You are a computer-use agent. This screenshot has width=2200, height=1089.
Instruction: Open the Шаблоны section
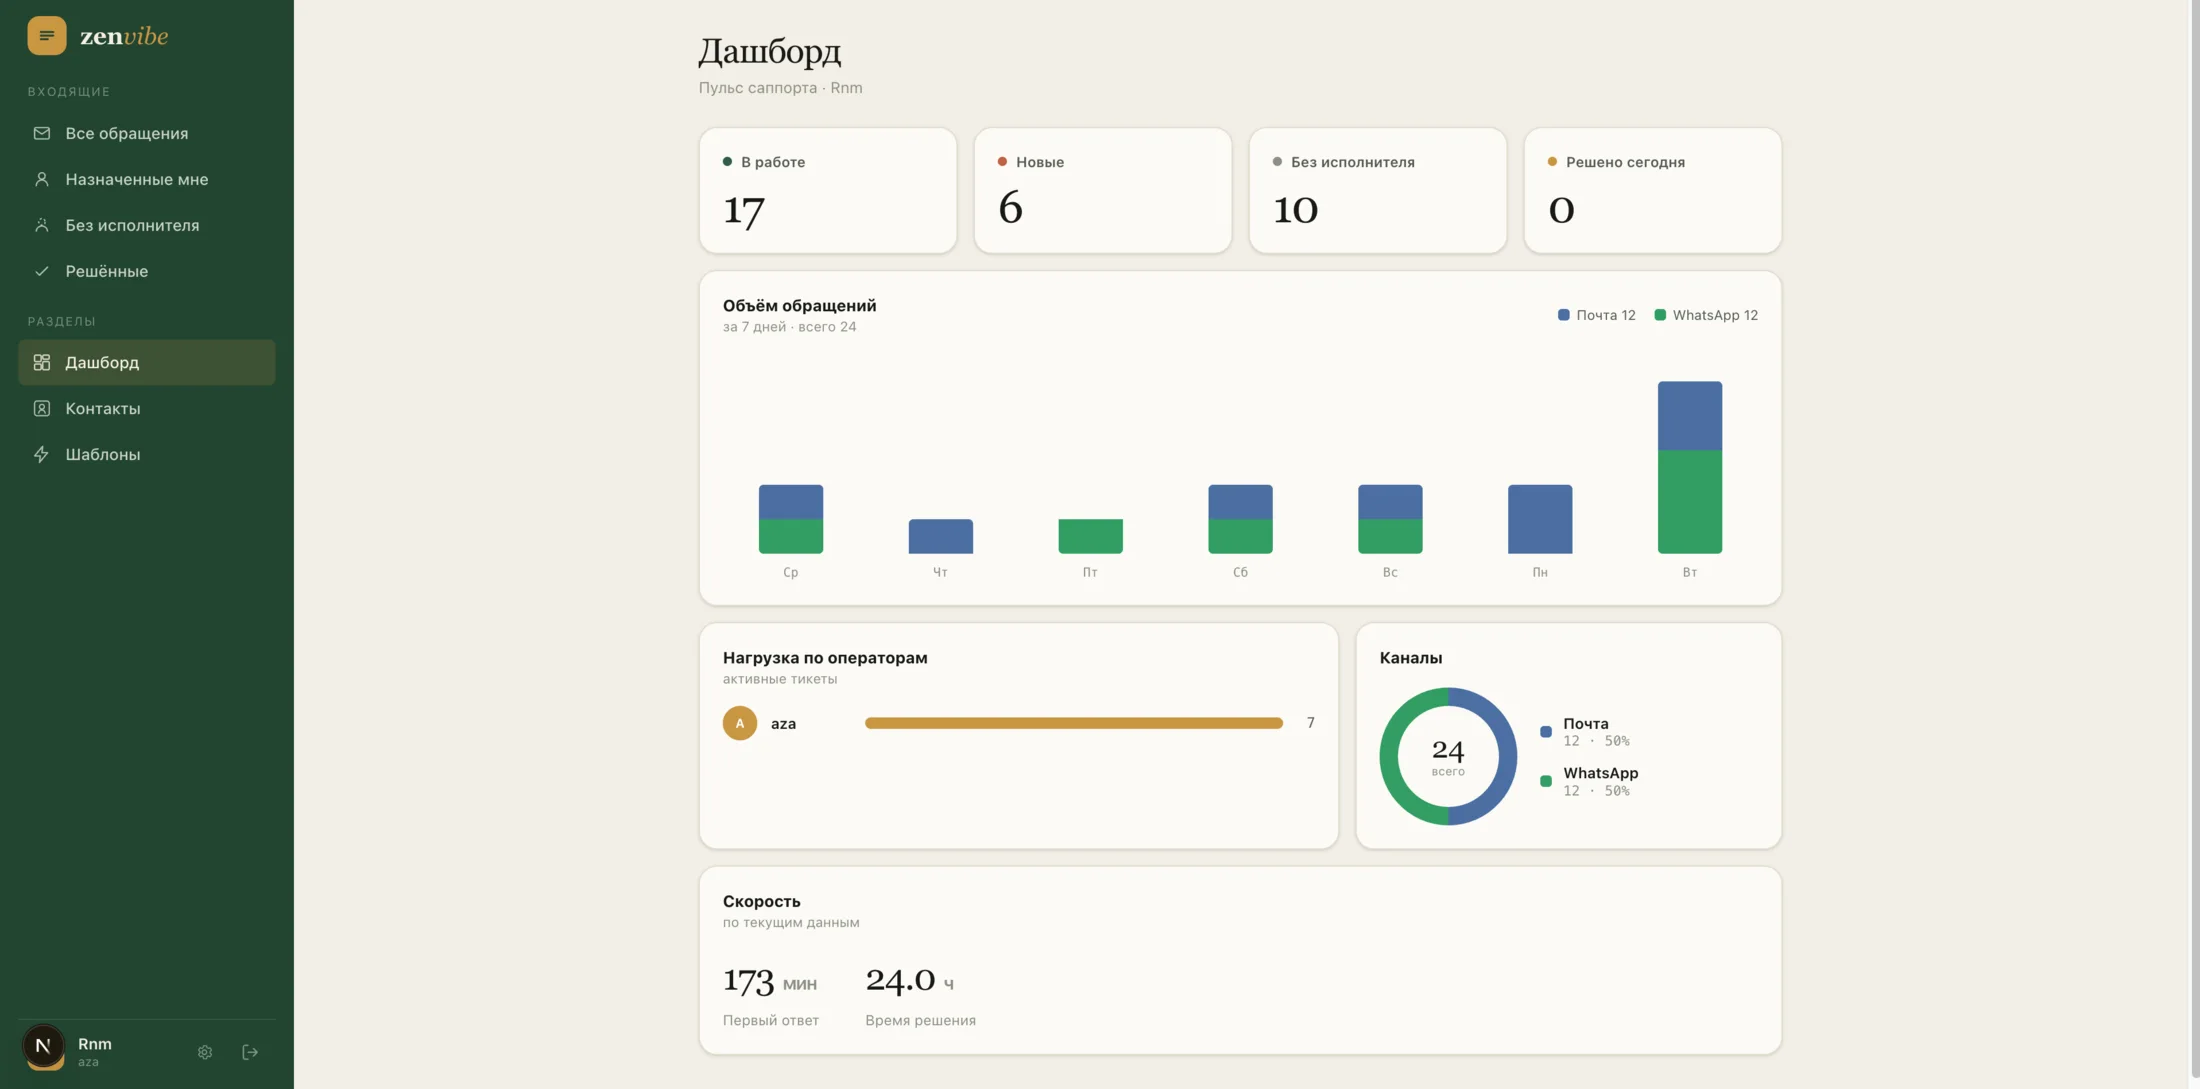[147, 454]
